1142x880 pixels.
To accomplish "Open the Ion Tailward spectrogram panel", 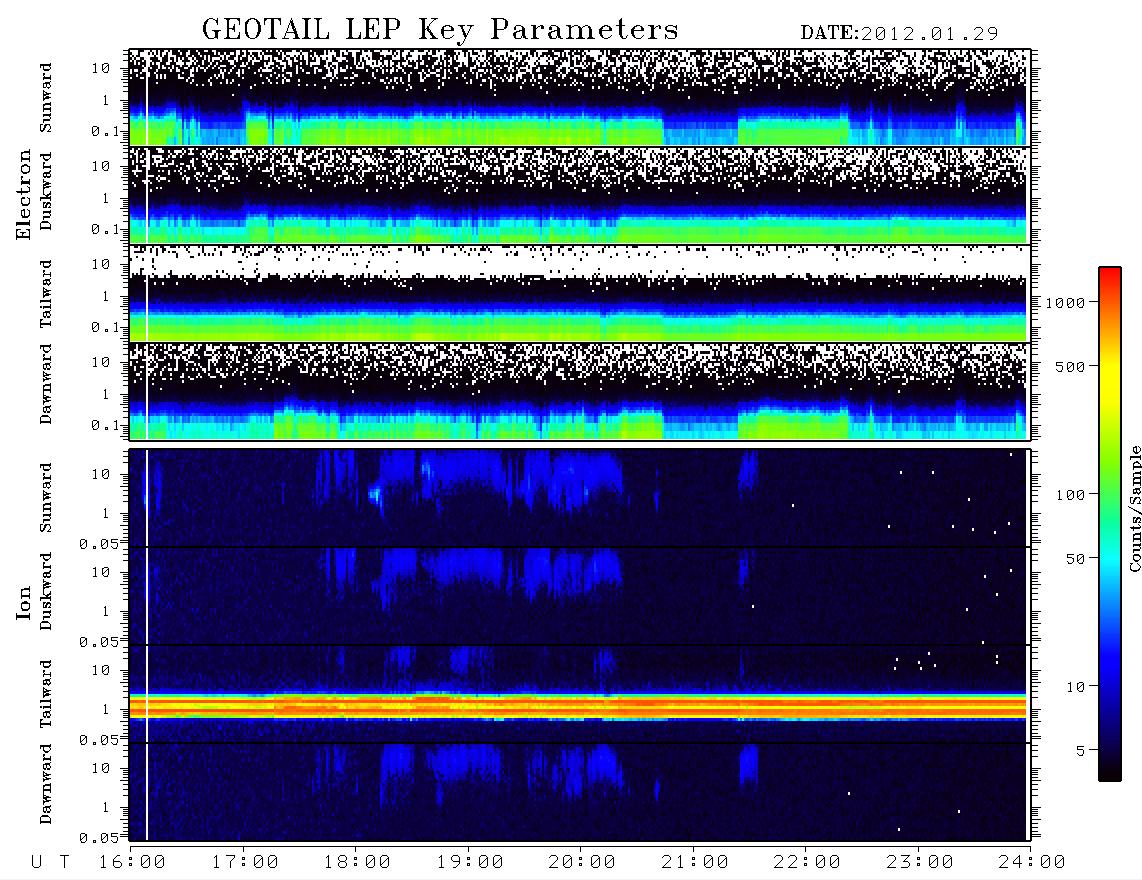I will point(579,694).
